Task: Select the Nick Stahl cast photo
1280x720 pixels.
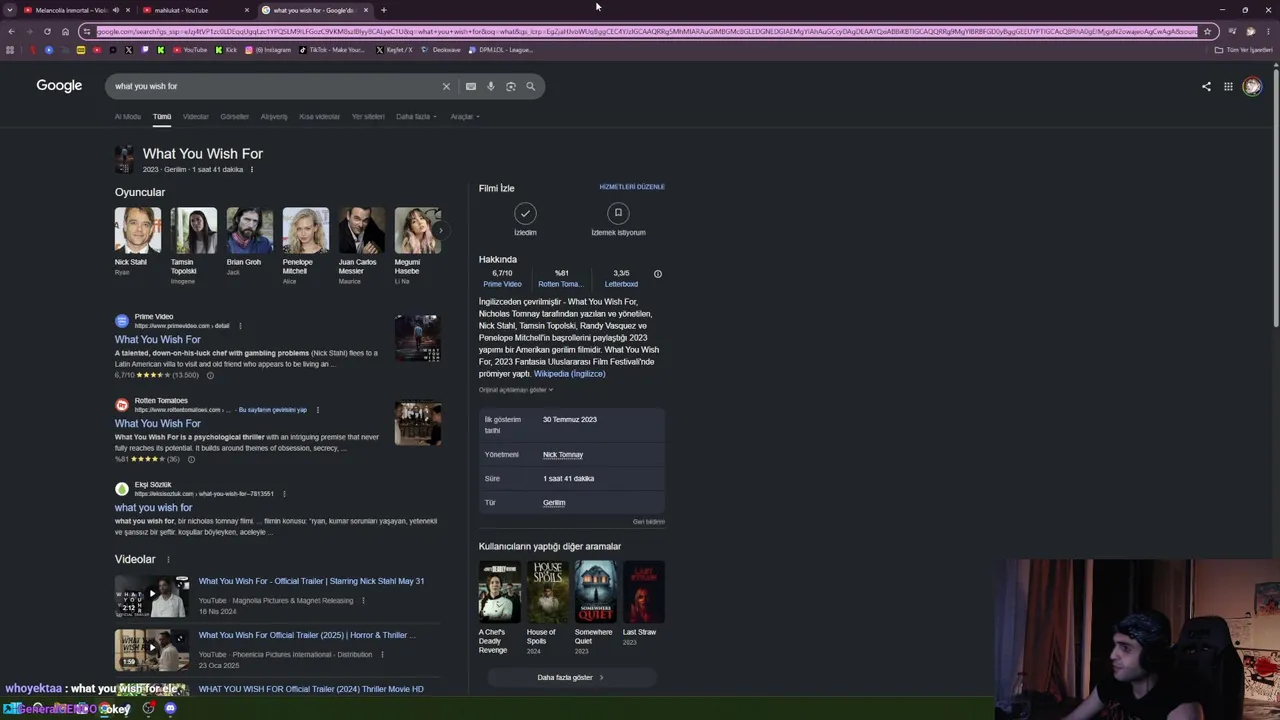Action: pos(137,231)
